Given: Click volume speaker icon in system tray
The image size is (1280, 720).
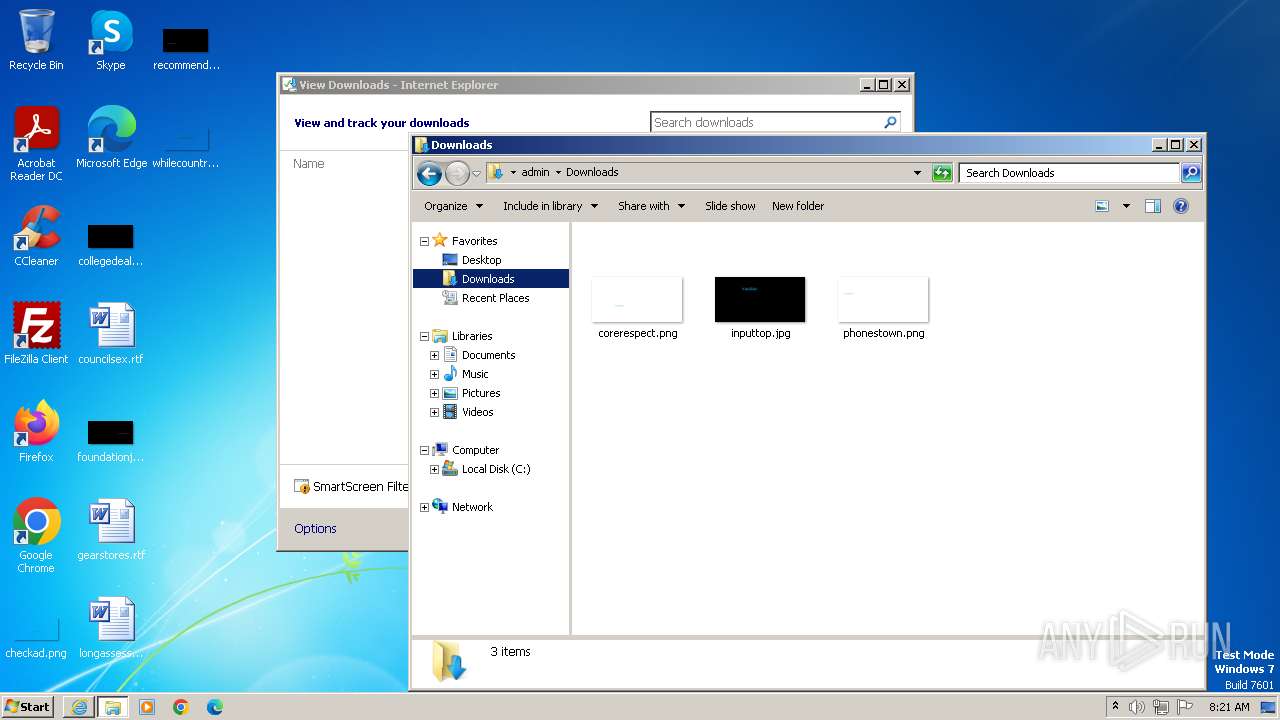Looking at the screenshot, I should (1137, 707).
